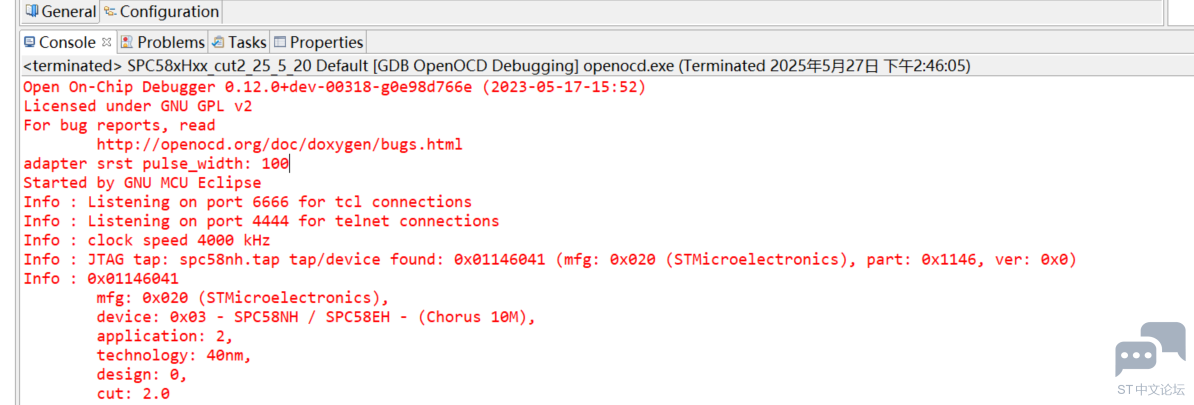The height and width of the screenshot is (405, 1194).
Task: Click the Tasks clipboard icon
Action: click(x=219, y=42)
